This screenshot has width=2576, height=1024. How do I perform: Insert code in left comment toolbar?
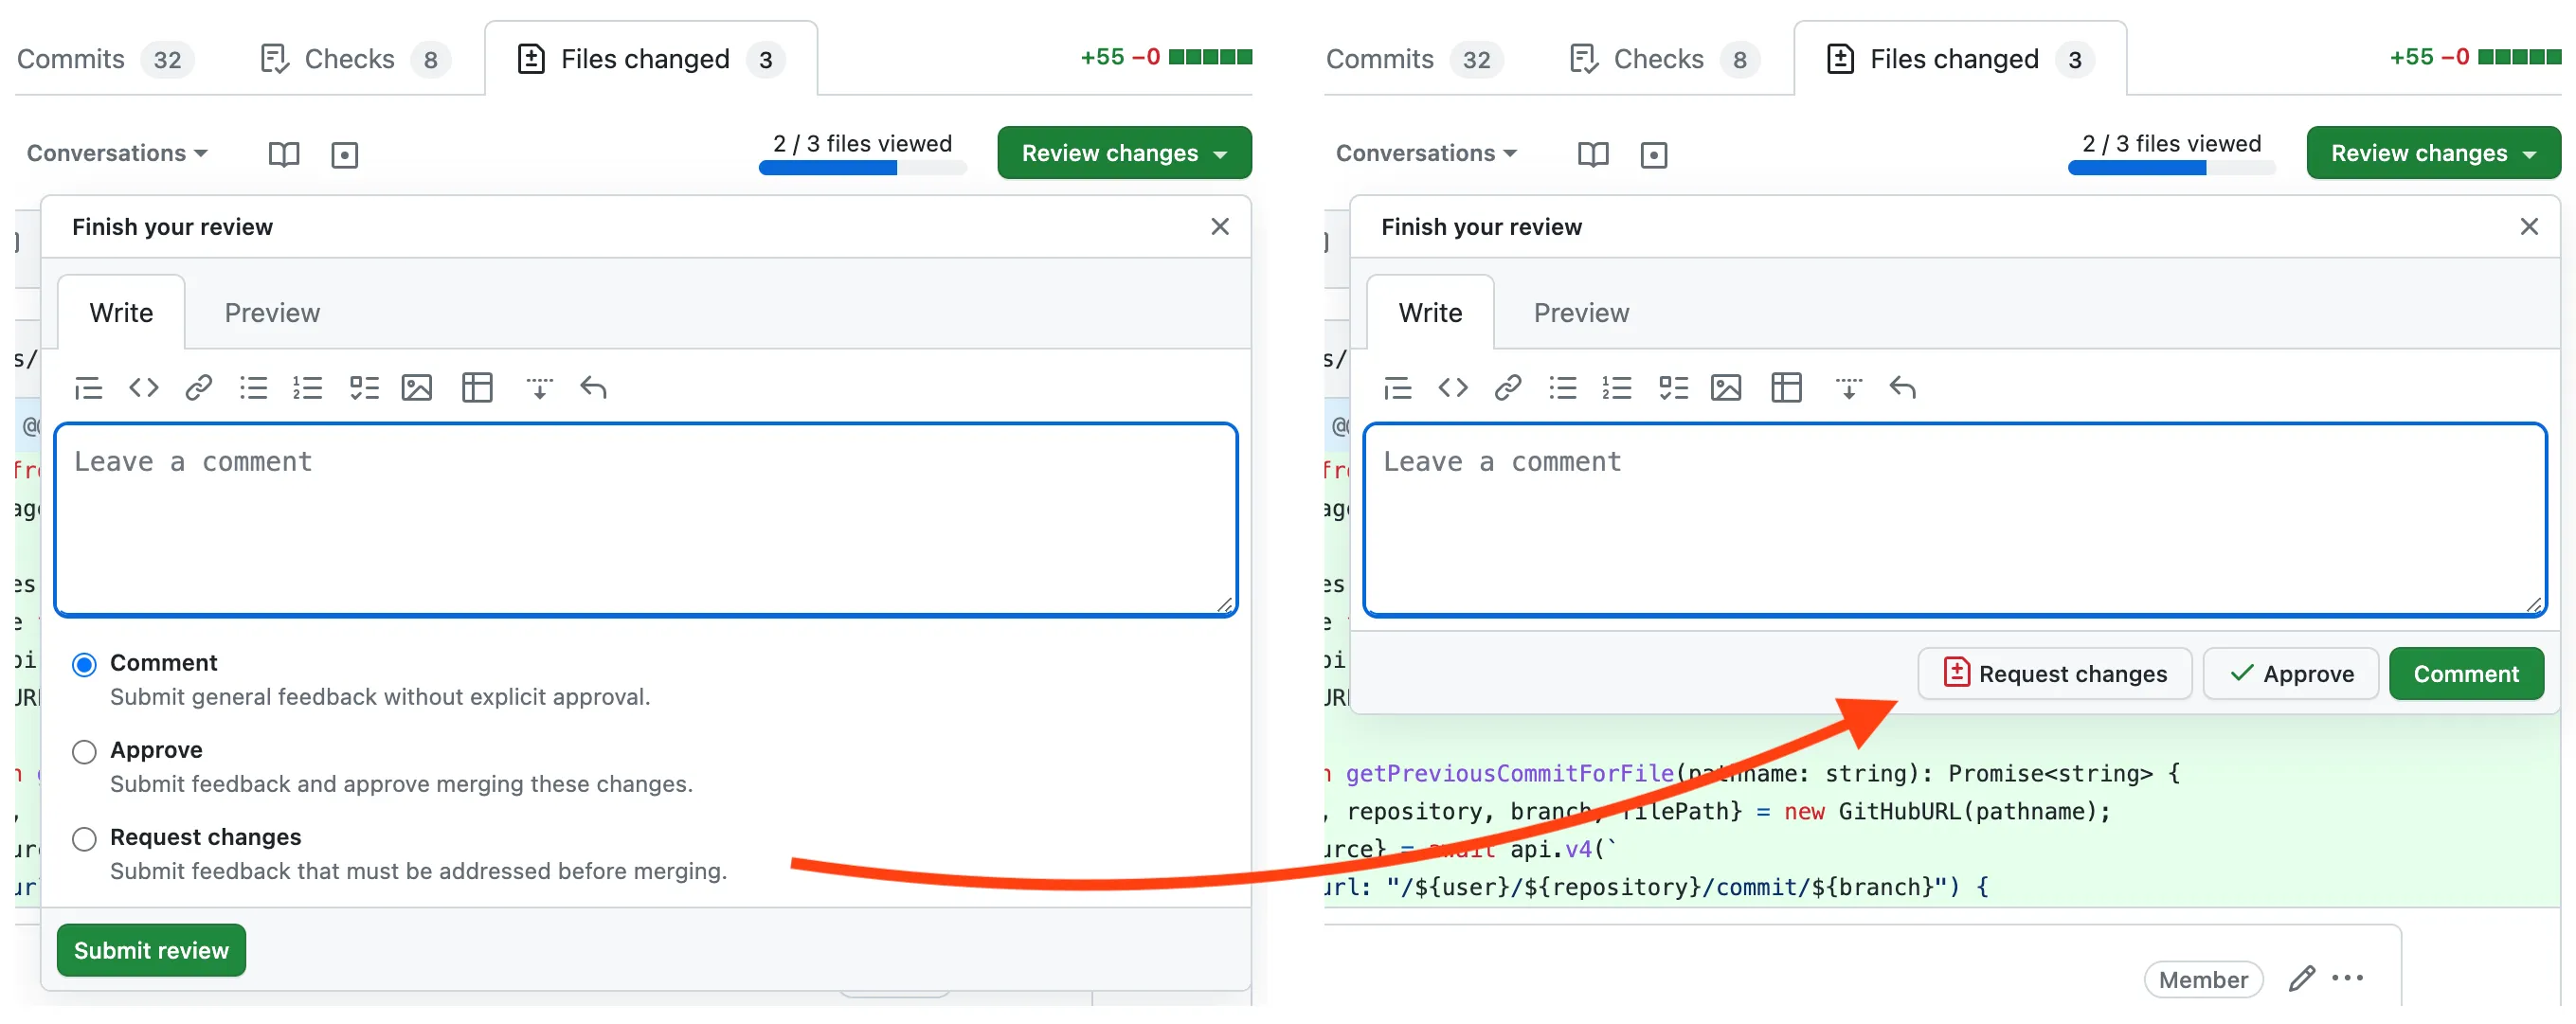click(x=144, y=387)
